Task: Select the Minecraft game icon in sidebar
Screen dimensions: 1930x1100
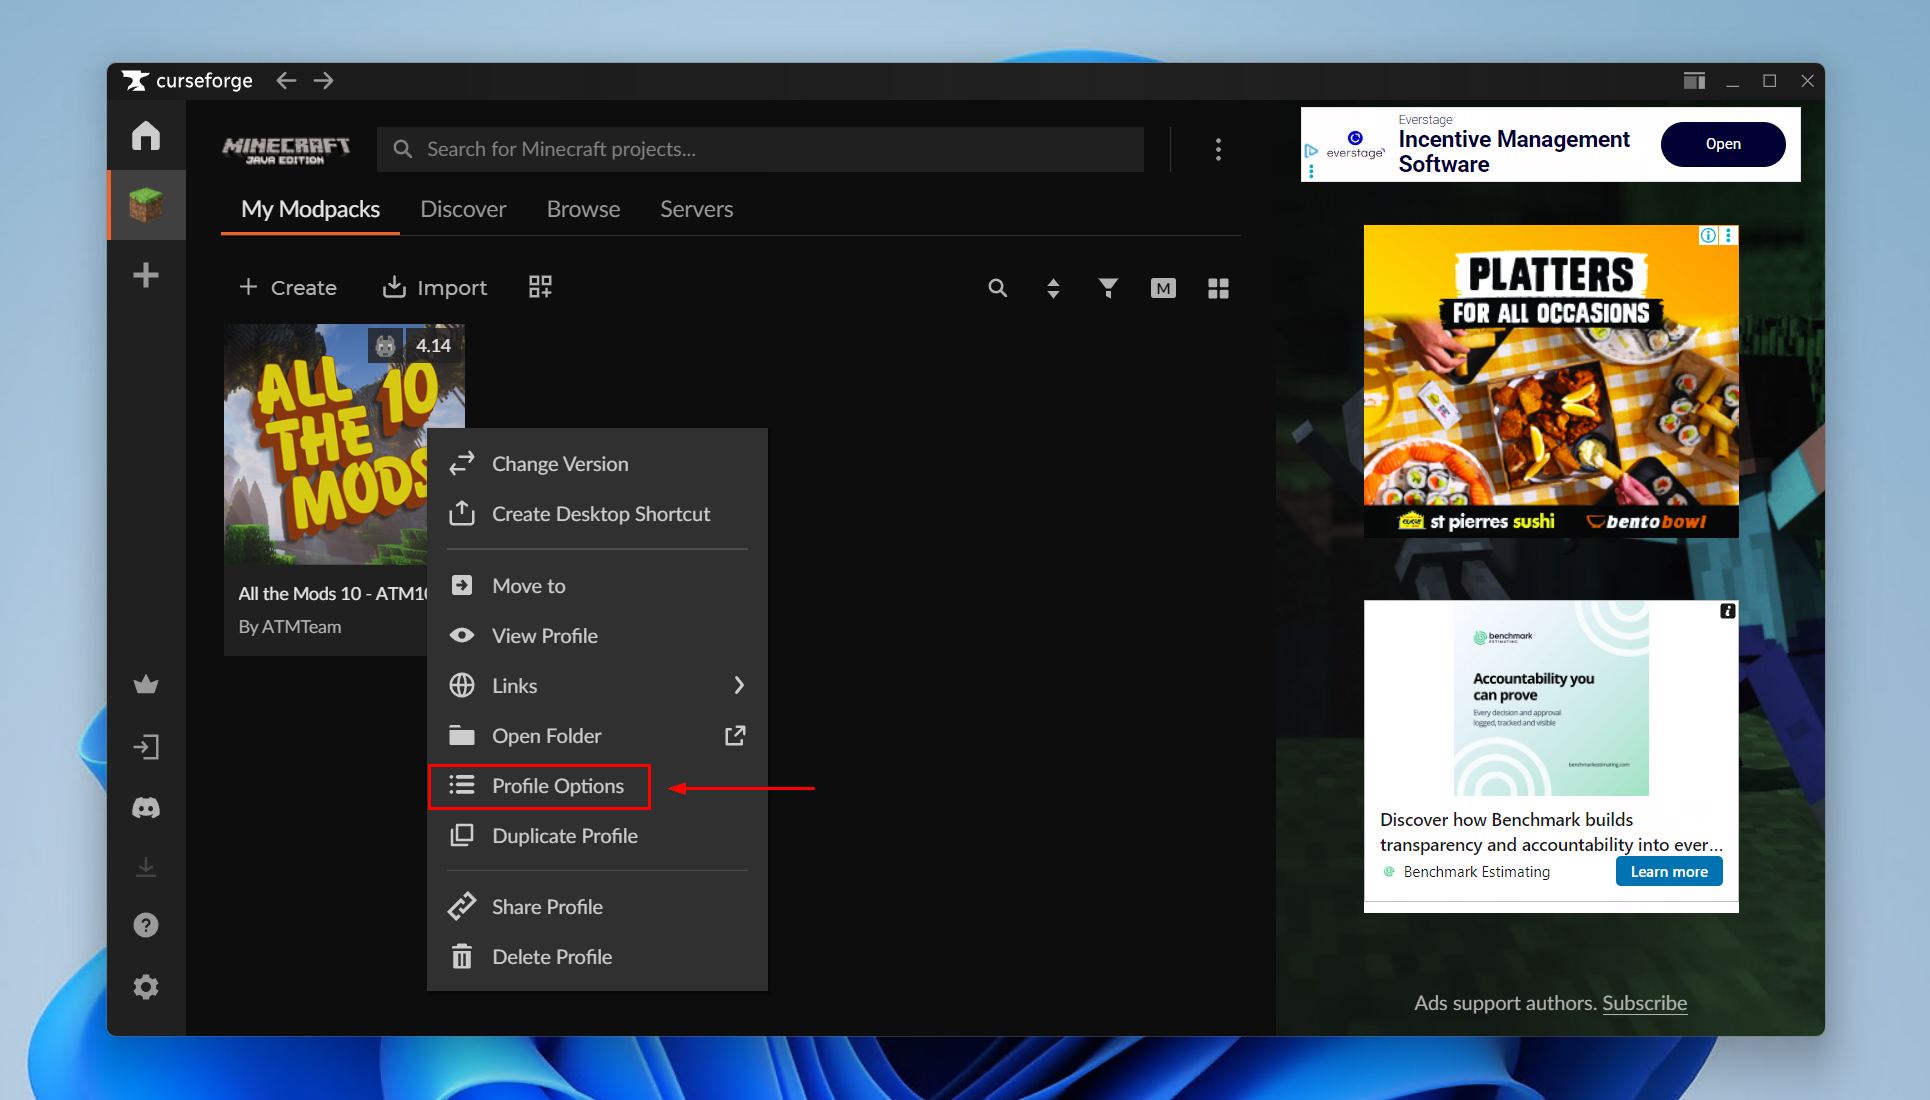Action: click(x=146, y=205)
